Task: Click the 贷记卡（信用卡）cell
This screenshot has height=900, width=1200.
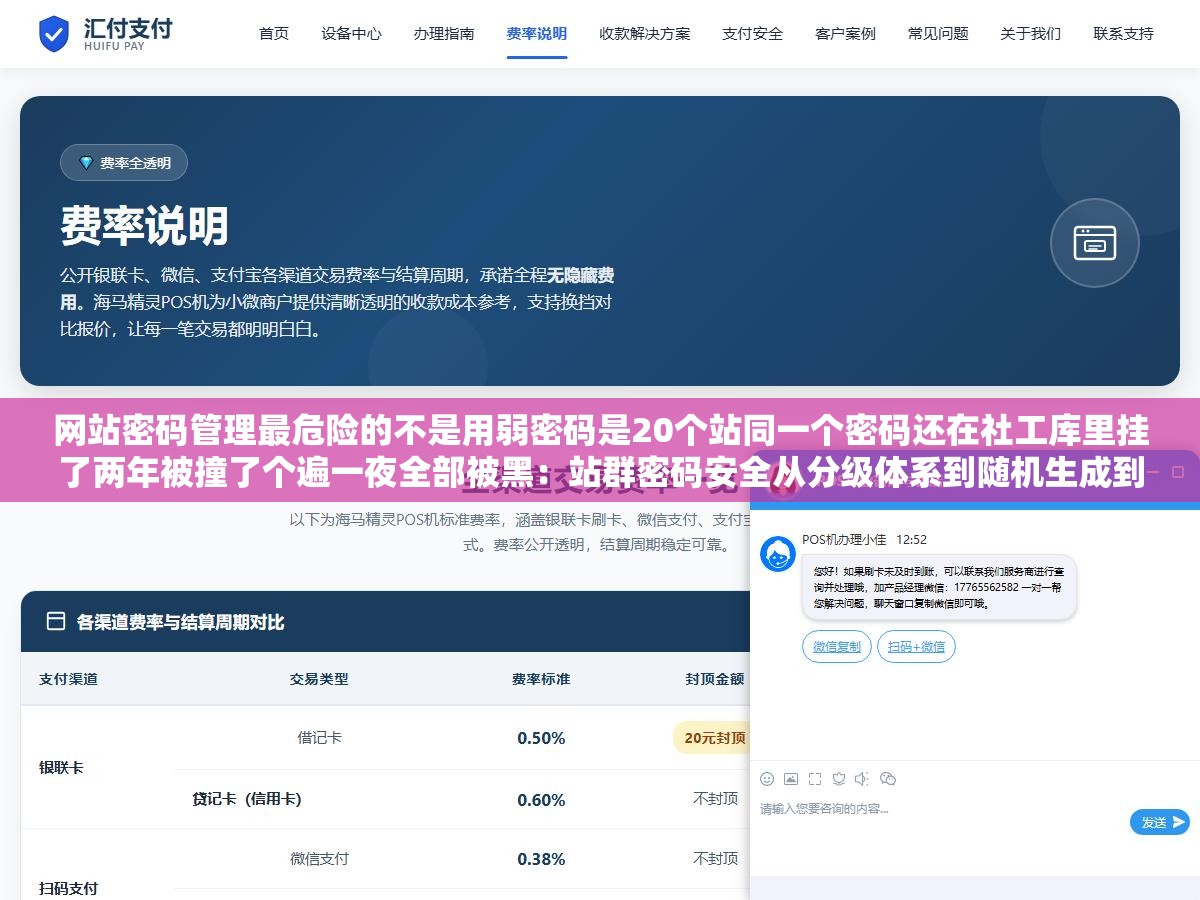Action: tap(247, 799)
